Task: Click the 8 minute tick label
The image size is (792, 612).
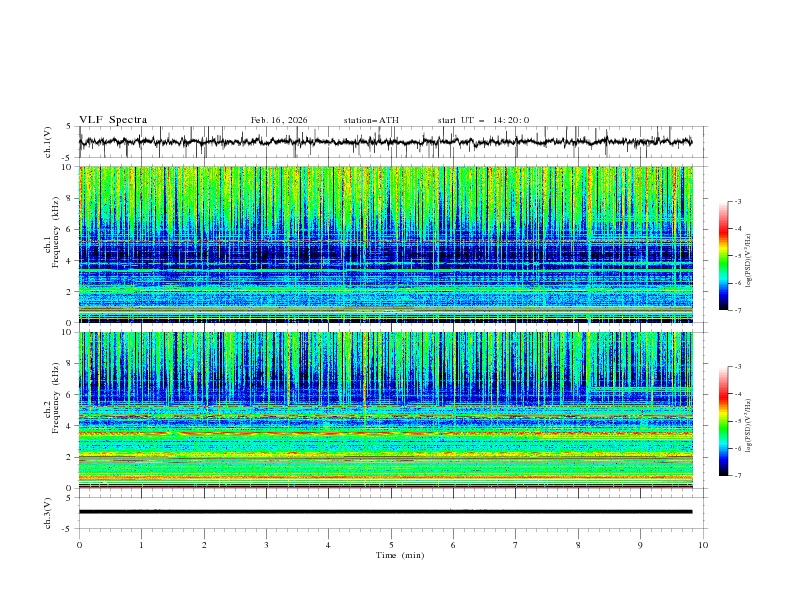Action: pos(578,545)
